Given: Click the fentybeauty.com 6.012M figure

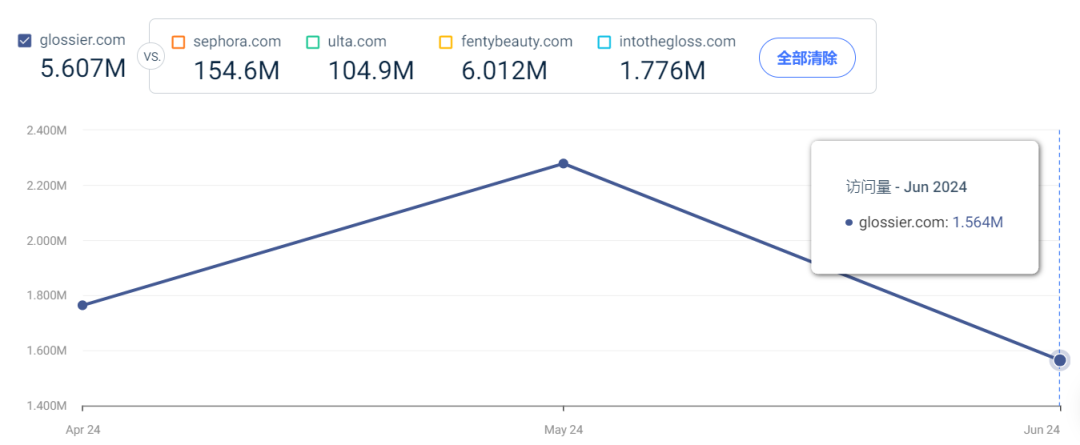Looking at the screenshot, I should pos(504,71).
